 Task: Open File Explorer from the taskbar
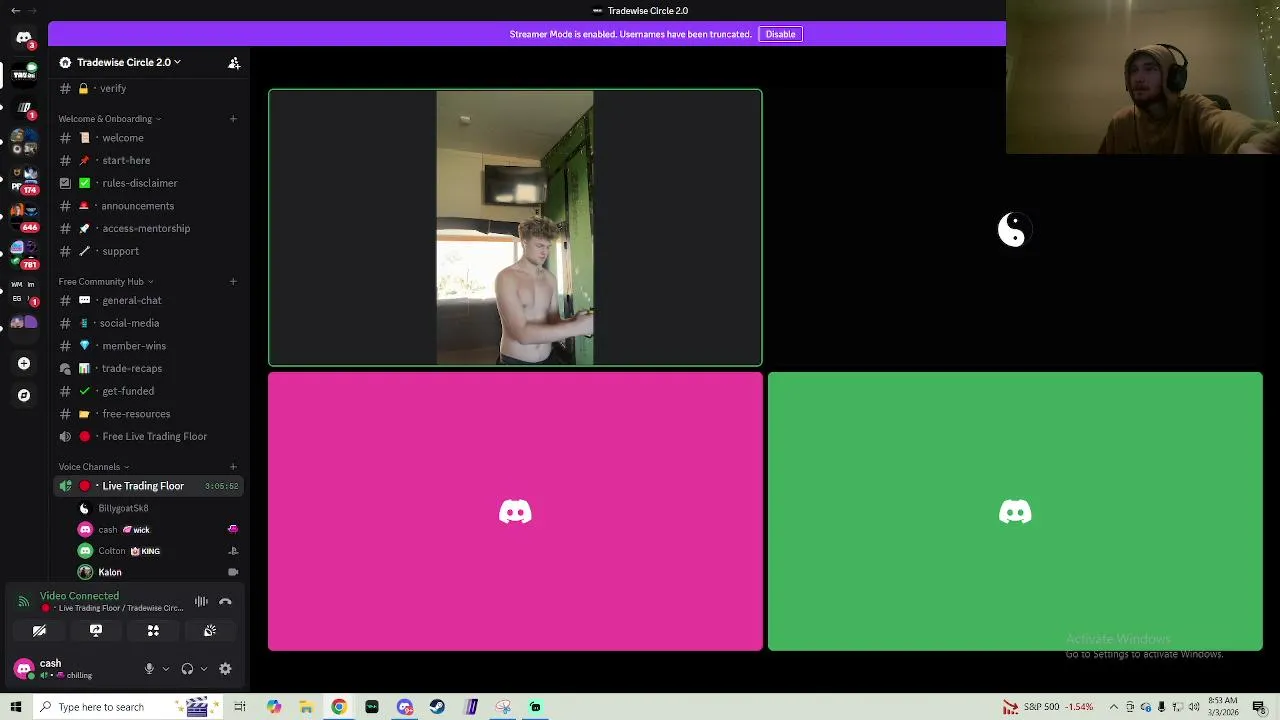[306, 707]
